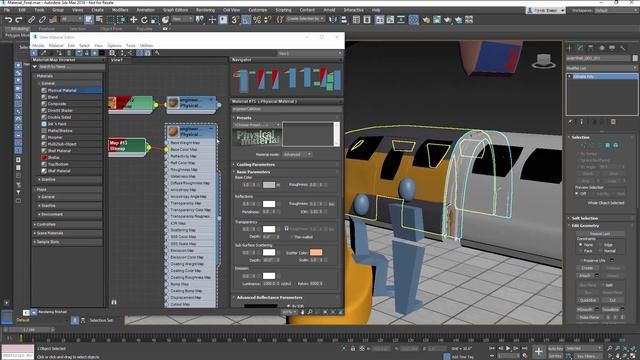Activate the Select and Move tool
Viewport: 640px width, 360px height.
coord(133,20)
